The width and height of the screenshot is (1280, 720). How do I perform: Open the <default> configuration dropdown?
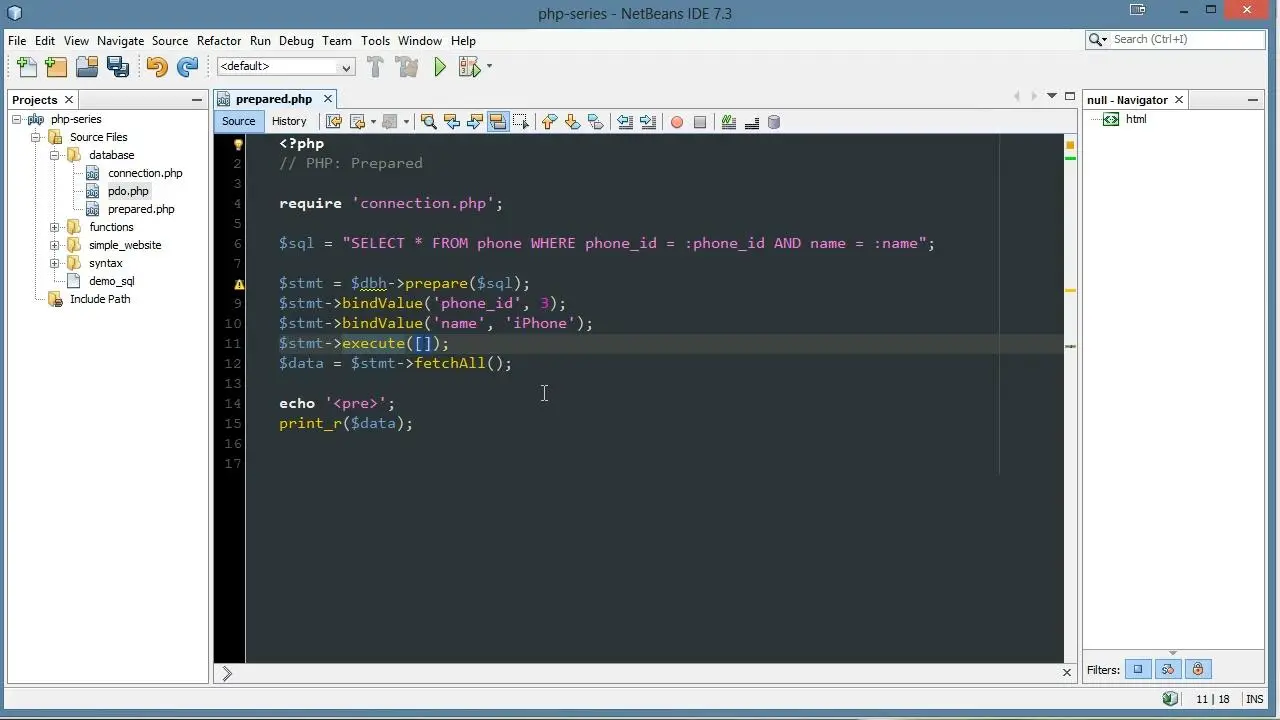coord(286,67)
